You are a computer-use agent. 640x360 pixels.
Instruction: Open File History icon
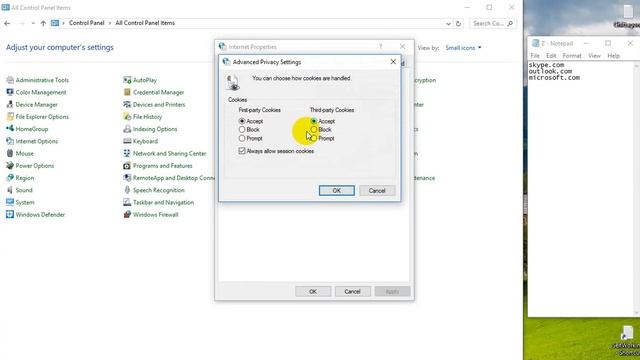click(x=127, y=117)
